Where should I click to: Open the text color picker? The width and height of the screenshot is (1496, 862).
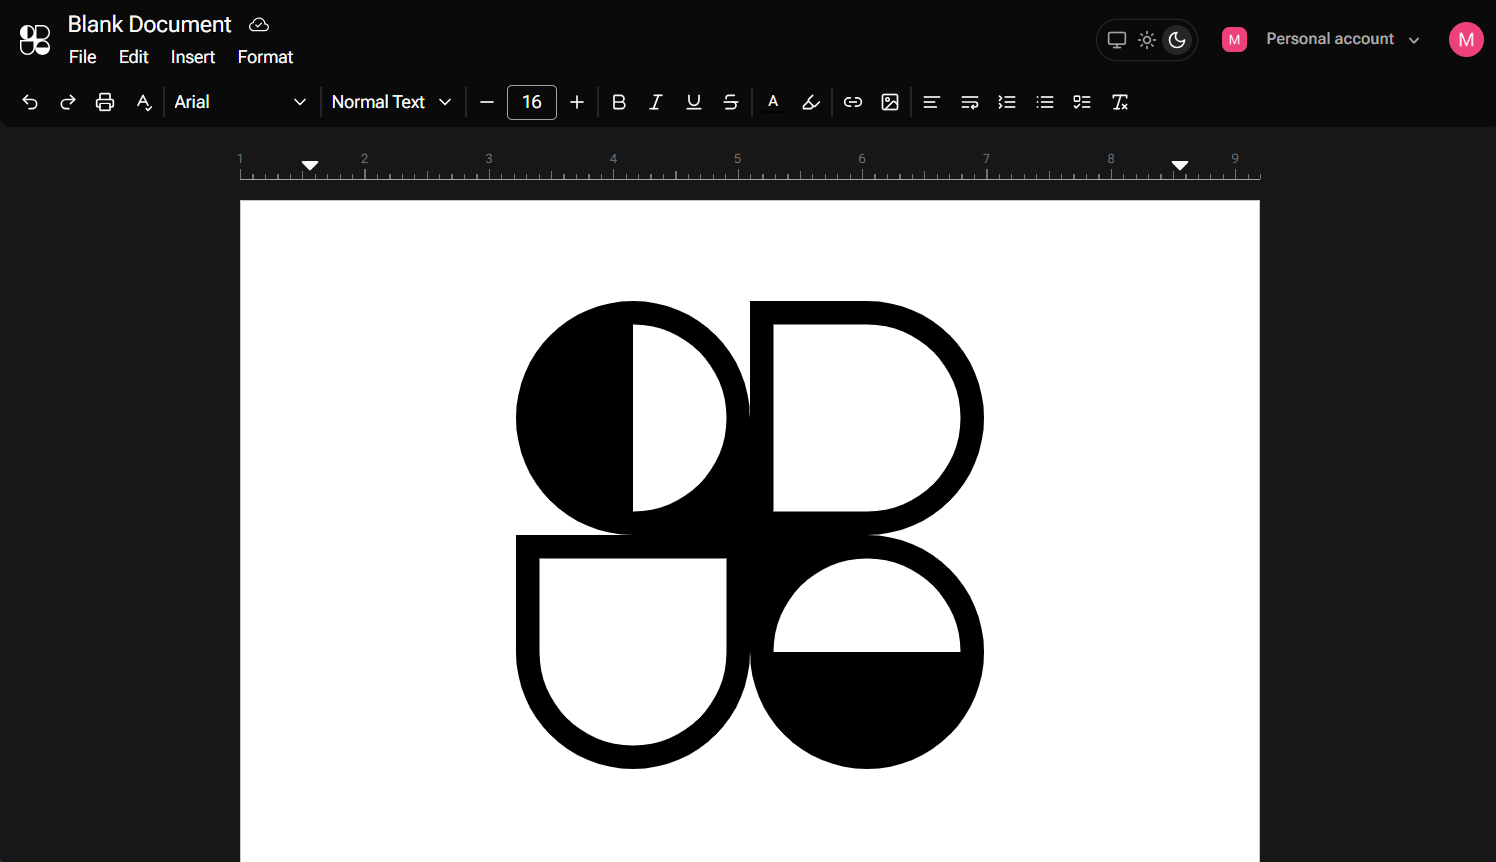click(x=773, y=102)
